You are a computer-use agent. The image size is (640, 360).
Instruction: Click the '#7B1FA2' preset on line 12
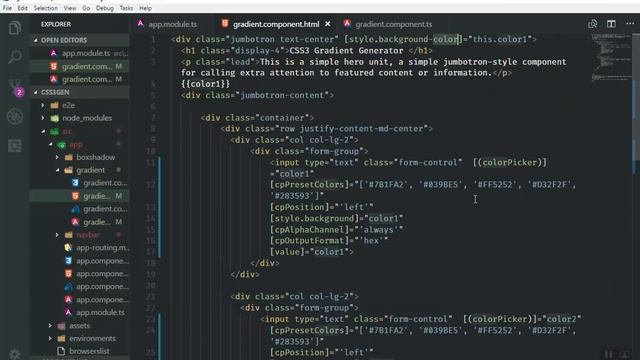[386, 185]
